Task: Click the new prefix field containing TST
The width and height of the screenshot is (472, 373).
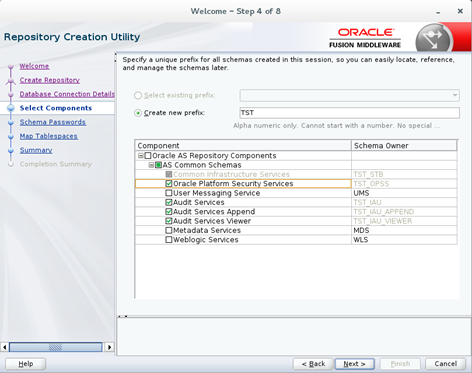Action: coord(349,113)
